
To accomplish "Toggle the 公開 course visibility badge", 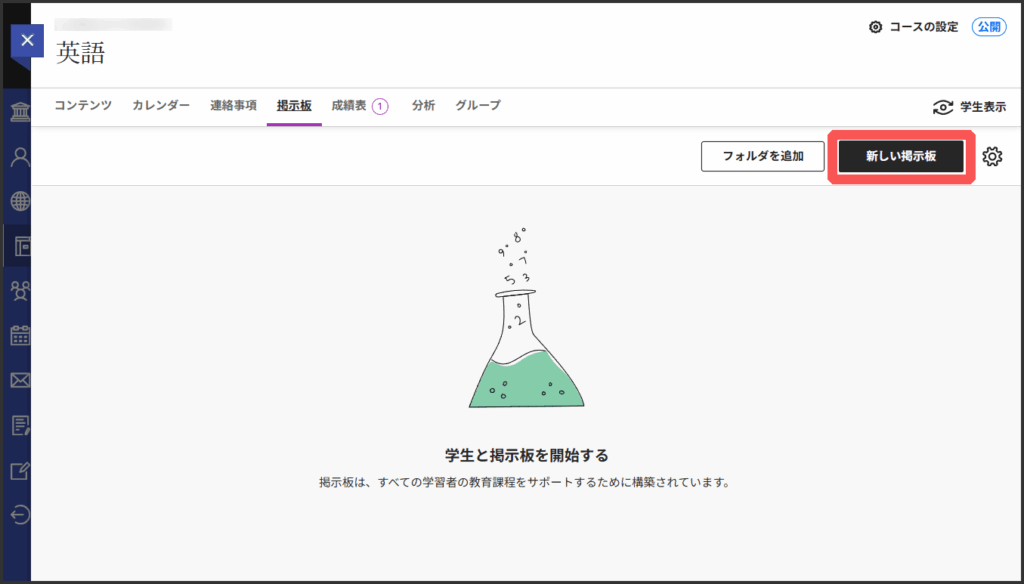I will tap(989, 27).
